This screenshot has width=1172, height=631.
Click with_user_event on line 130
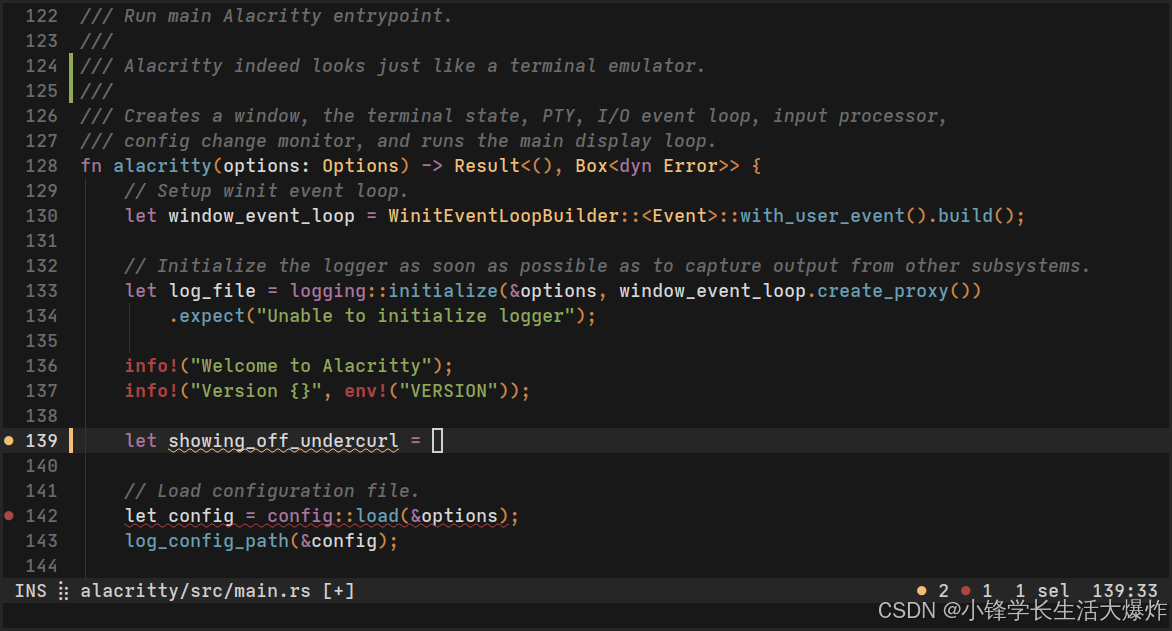(822, 216)
